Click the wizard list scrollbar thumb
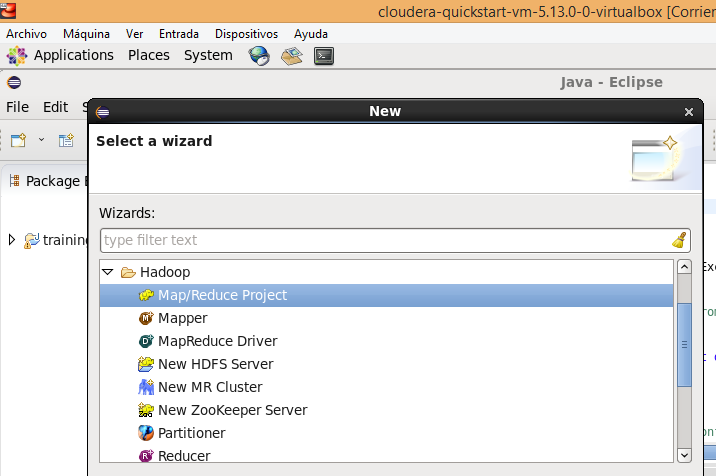 [x=684, y=345]
